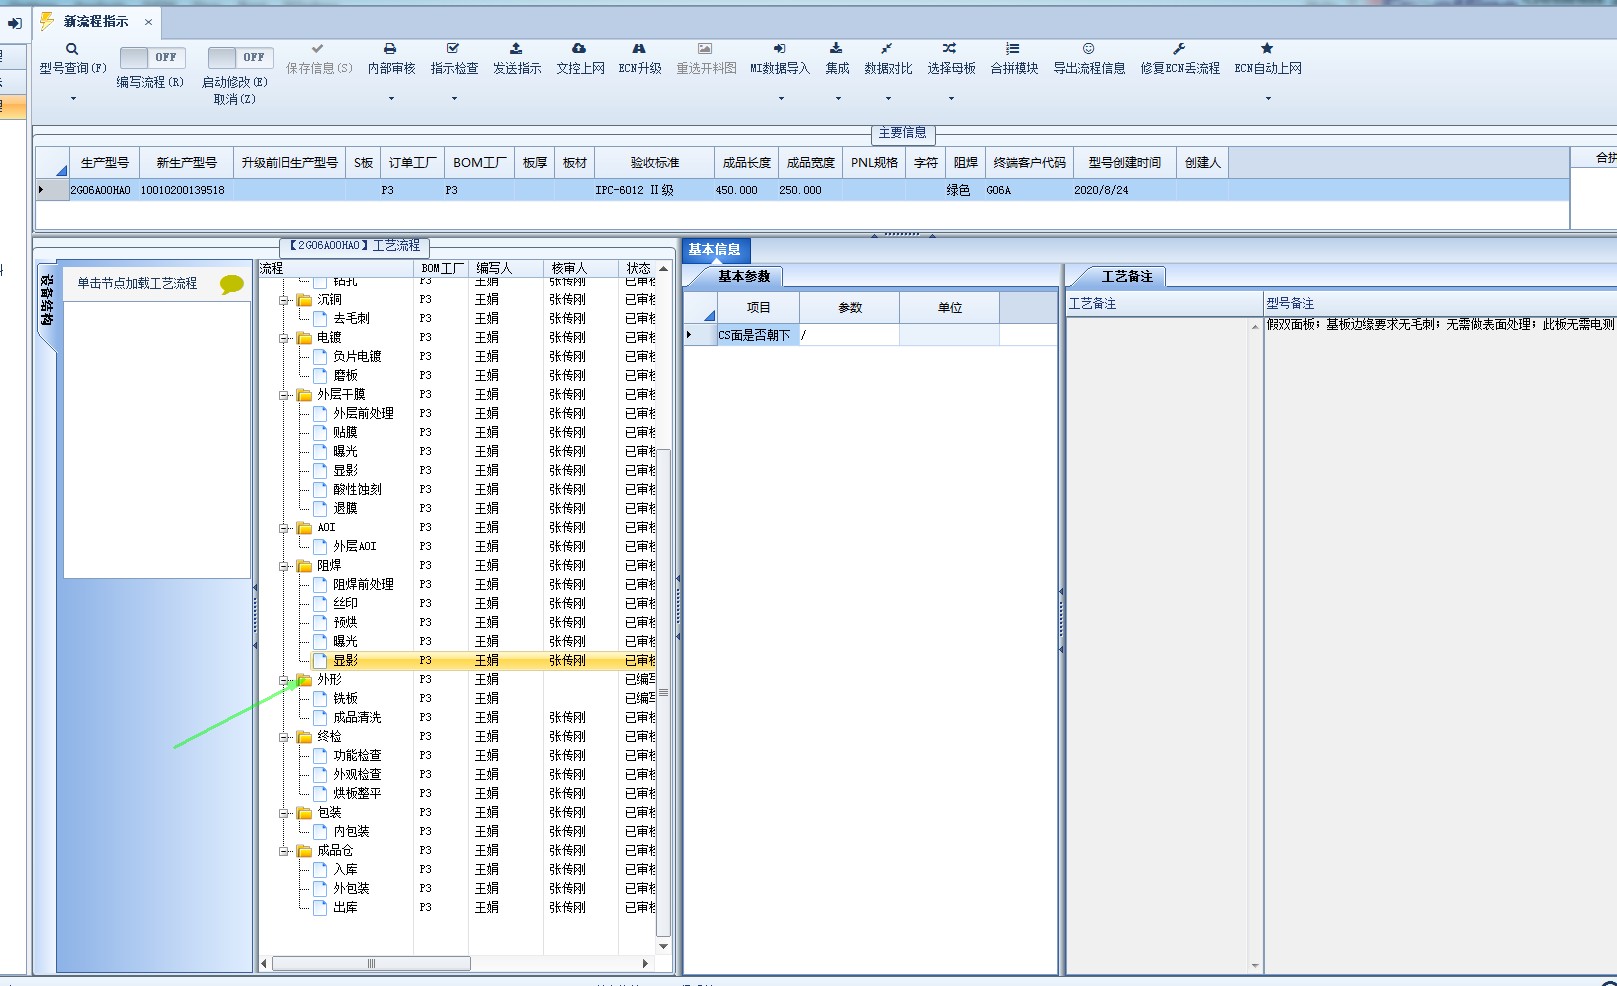Switch to 基本信息 tab
The image size is (1617, 986).
(x=714, y=250)
